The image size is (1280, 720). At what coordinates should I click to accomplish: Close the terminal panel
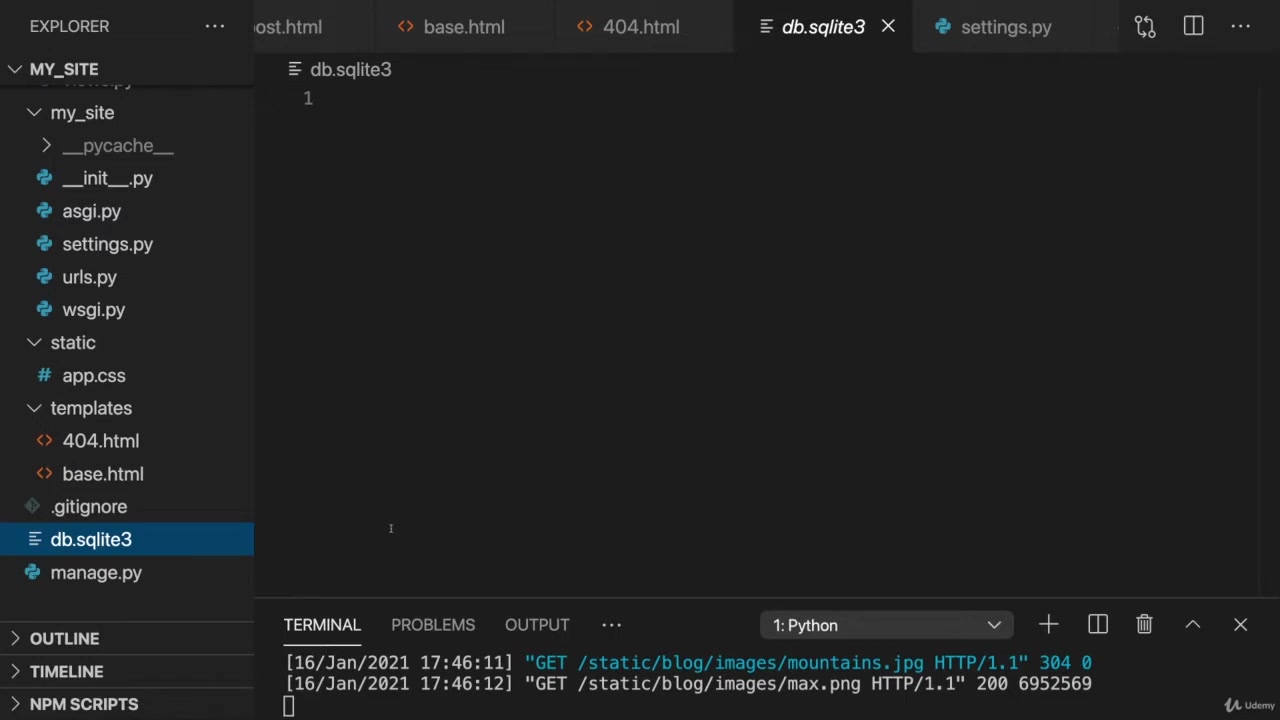[x=1240, y=625]
